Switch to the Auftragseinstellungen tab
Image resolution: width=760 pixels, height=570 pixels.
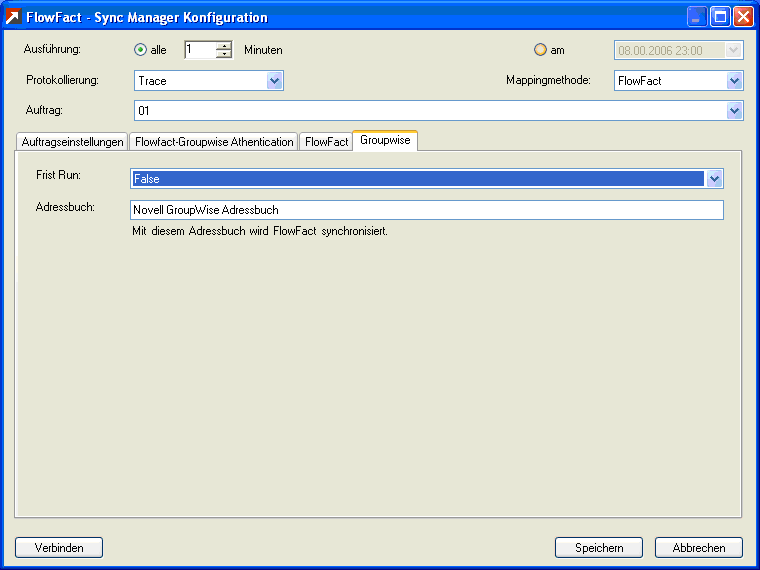pos(72,142)
